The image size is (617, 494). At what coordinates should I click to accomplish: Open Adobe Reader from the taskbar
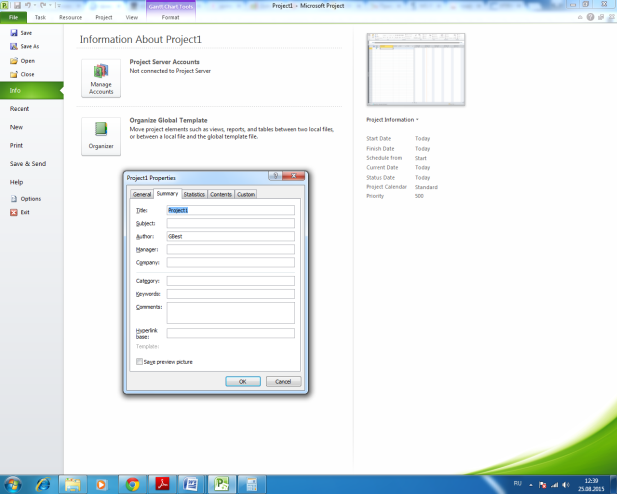click(x=162, y=485)
